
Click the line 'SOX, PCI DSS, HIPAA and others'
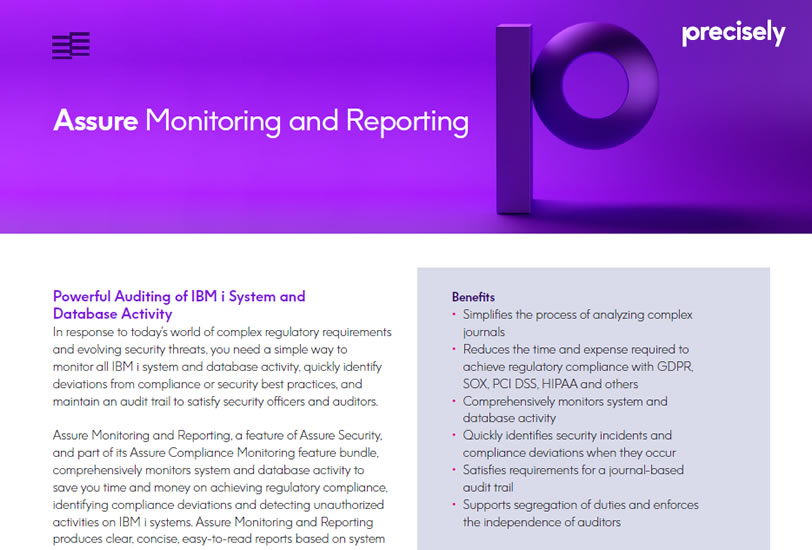(x=550, y=384)
